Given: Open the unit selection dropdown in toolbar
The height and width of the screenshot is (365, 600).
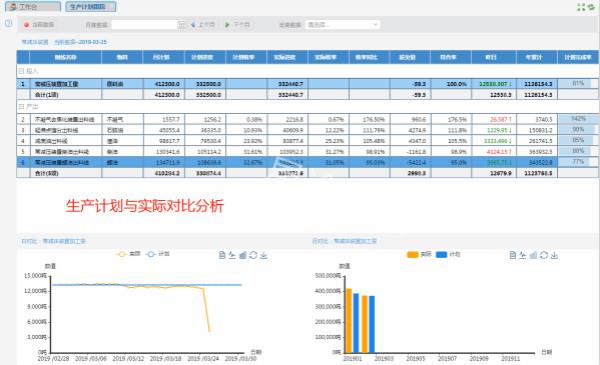Looking at the screenshot, I should (342, 24).
